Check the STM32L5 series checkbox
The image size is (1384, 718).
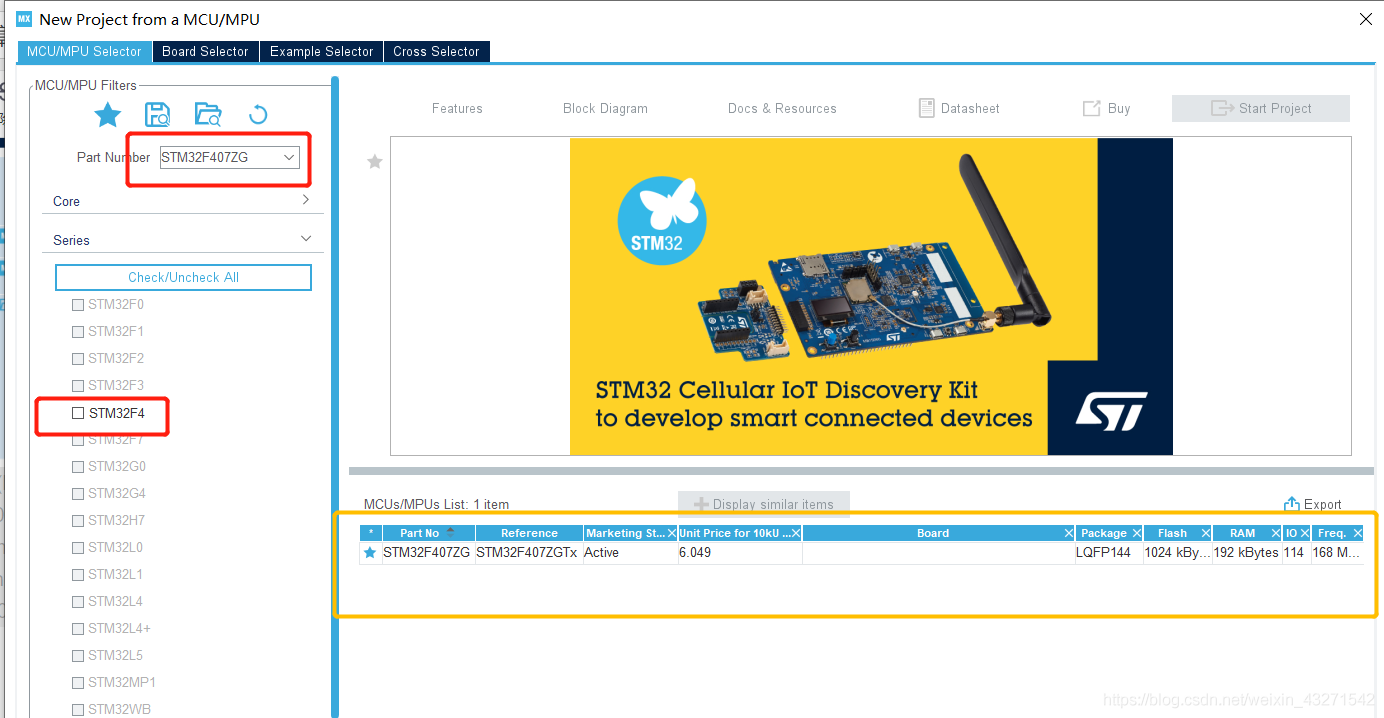tap(78, 655)
